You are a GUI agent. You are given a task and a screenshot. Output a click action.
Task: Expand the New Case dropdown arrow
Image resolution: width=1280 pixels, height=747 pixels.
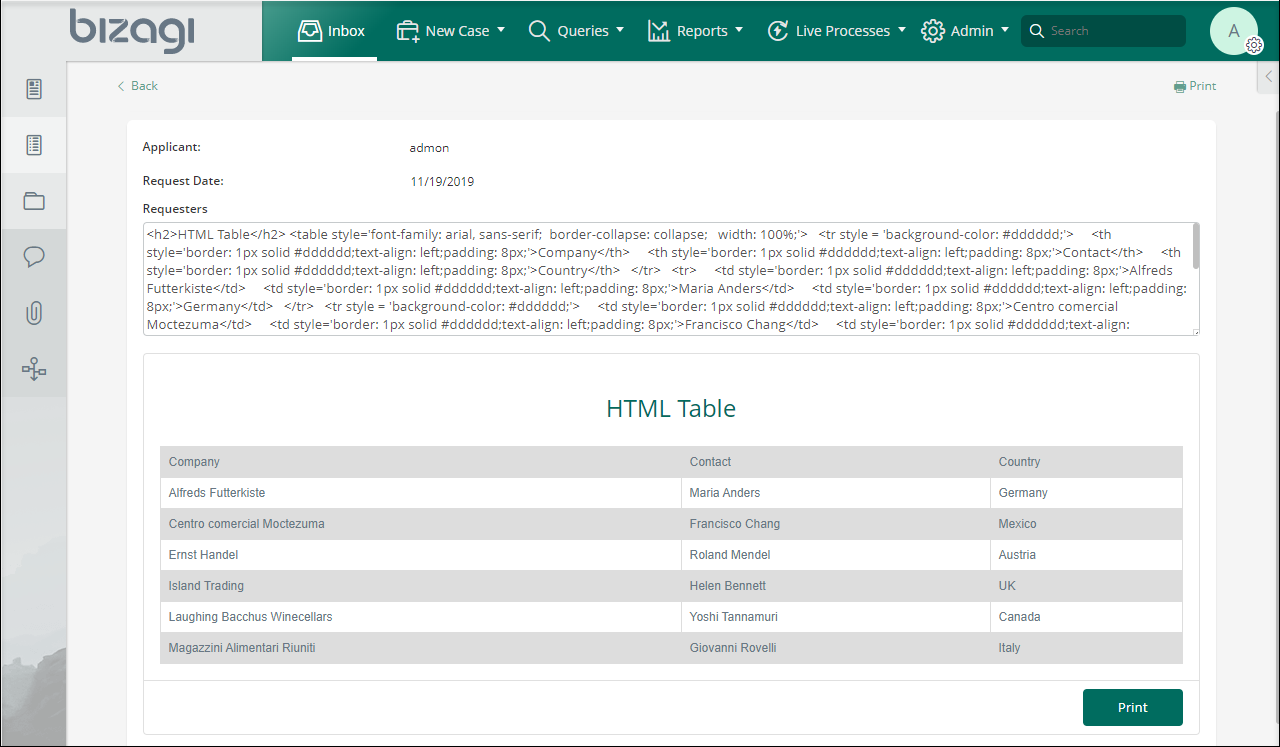pyautogui.click(x=501, y=30)
